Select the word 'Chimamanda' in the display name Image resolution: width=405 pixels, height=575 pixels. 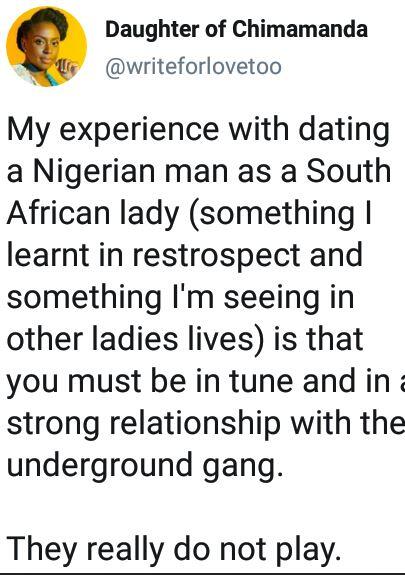coord(300,29)
